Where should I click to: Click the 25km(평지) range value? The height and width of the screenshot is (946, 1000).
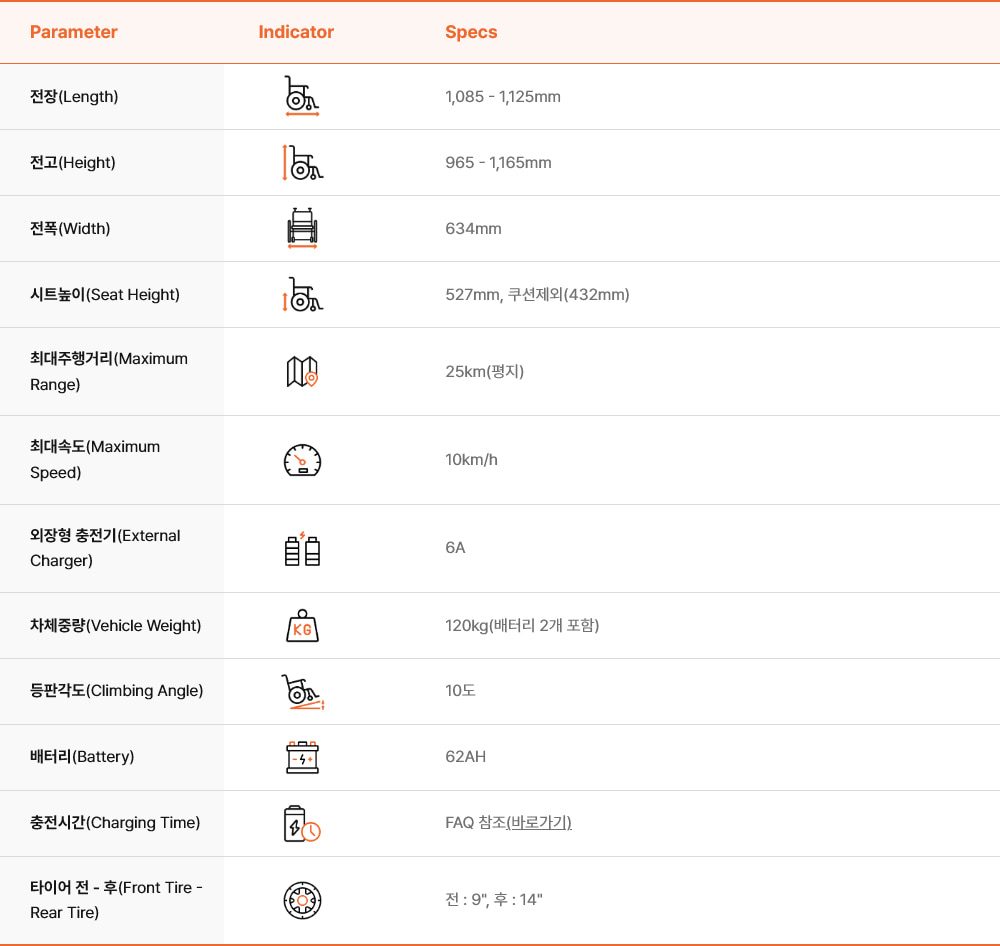click(x=485, y=371)
